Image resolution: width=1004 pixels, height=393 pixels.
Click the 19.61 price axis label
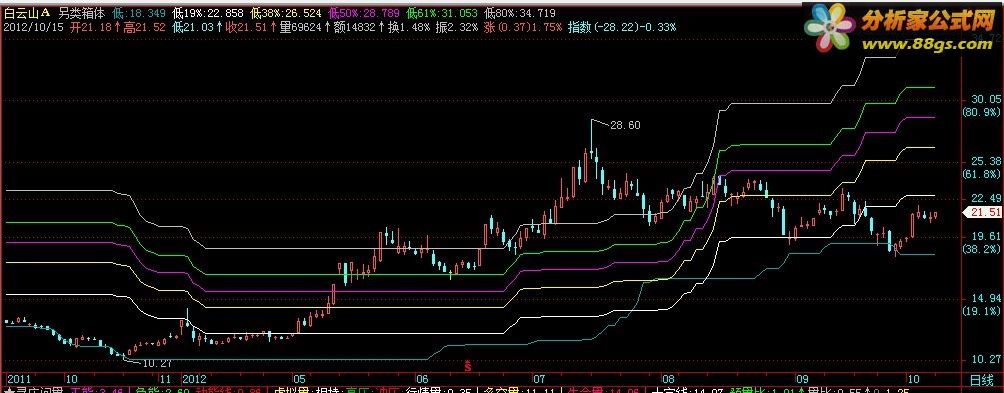[x=986, y=236]
